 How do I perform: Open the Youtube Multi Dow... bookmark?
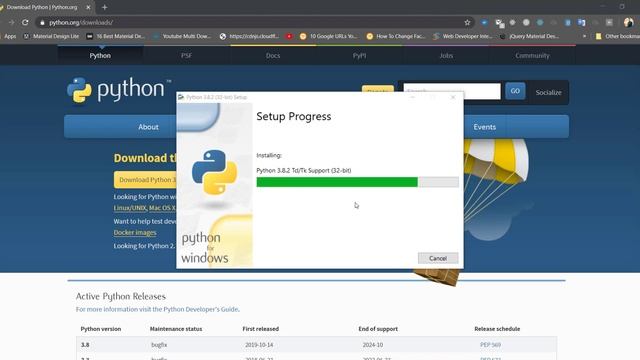pos(182,36)
